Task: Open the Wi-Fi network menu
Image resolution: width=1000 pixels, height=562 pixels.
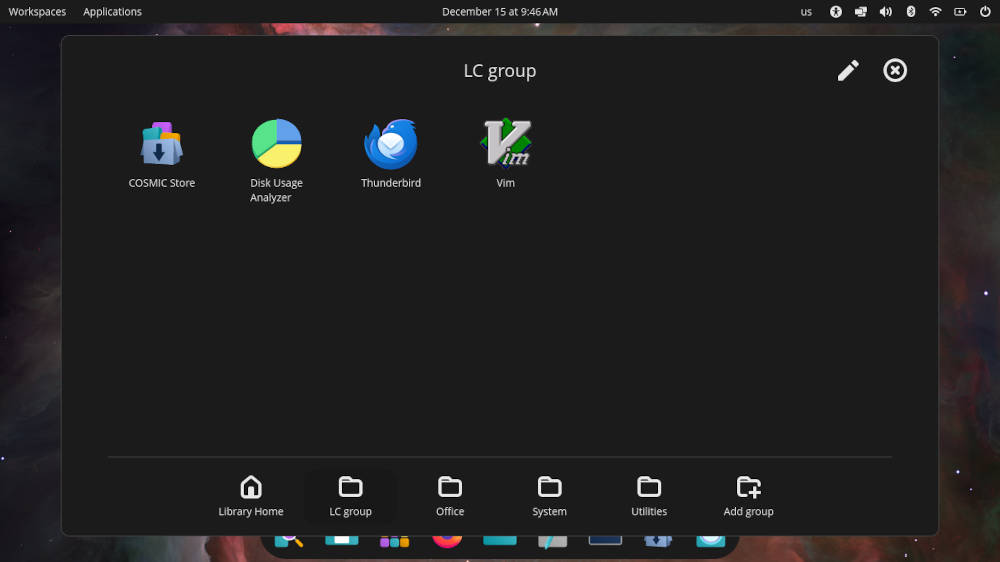Action: [x=935, y=12]
